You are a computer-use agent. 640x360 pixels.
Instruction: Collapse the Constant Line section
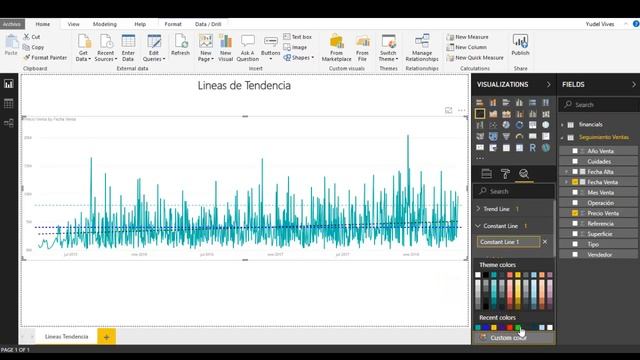tap(478, 226)
